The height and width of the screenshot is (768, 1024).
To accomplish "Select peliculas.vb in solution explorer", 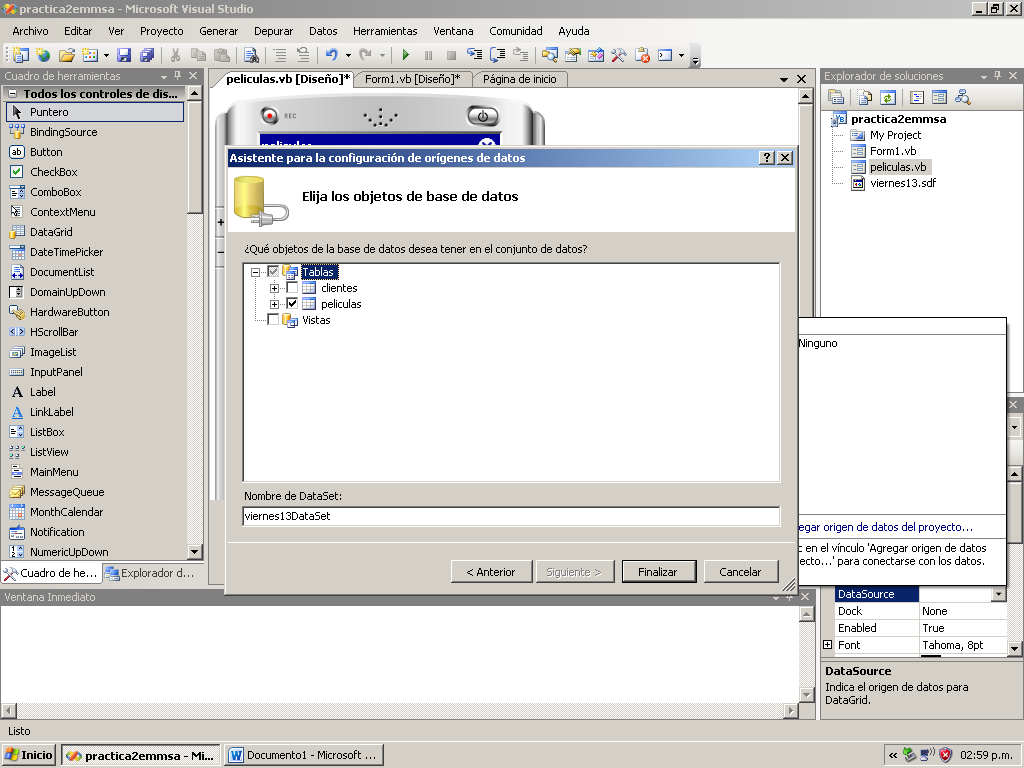I will [898, 167].
